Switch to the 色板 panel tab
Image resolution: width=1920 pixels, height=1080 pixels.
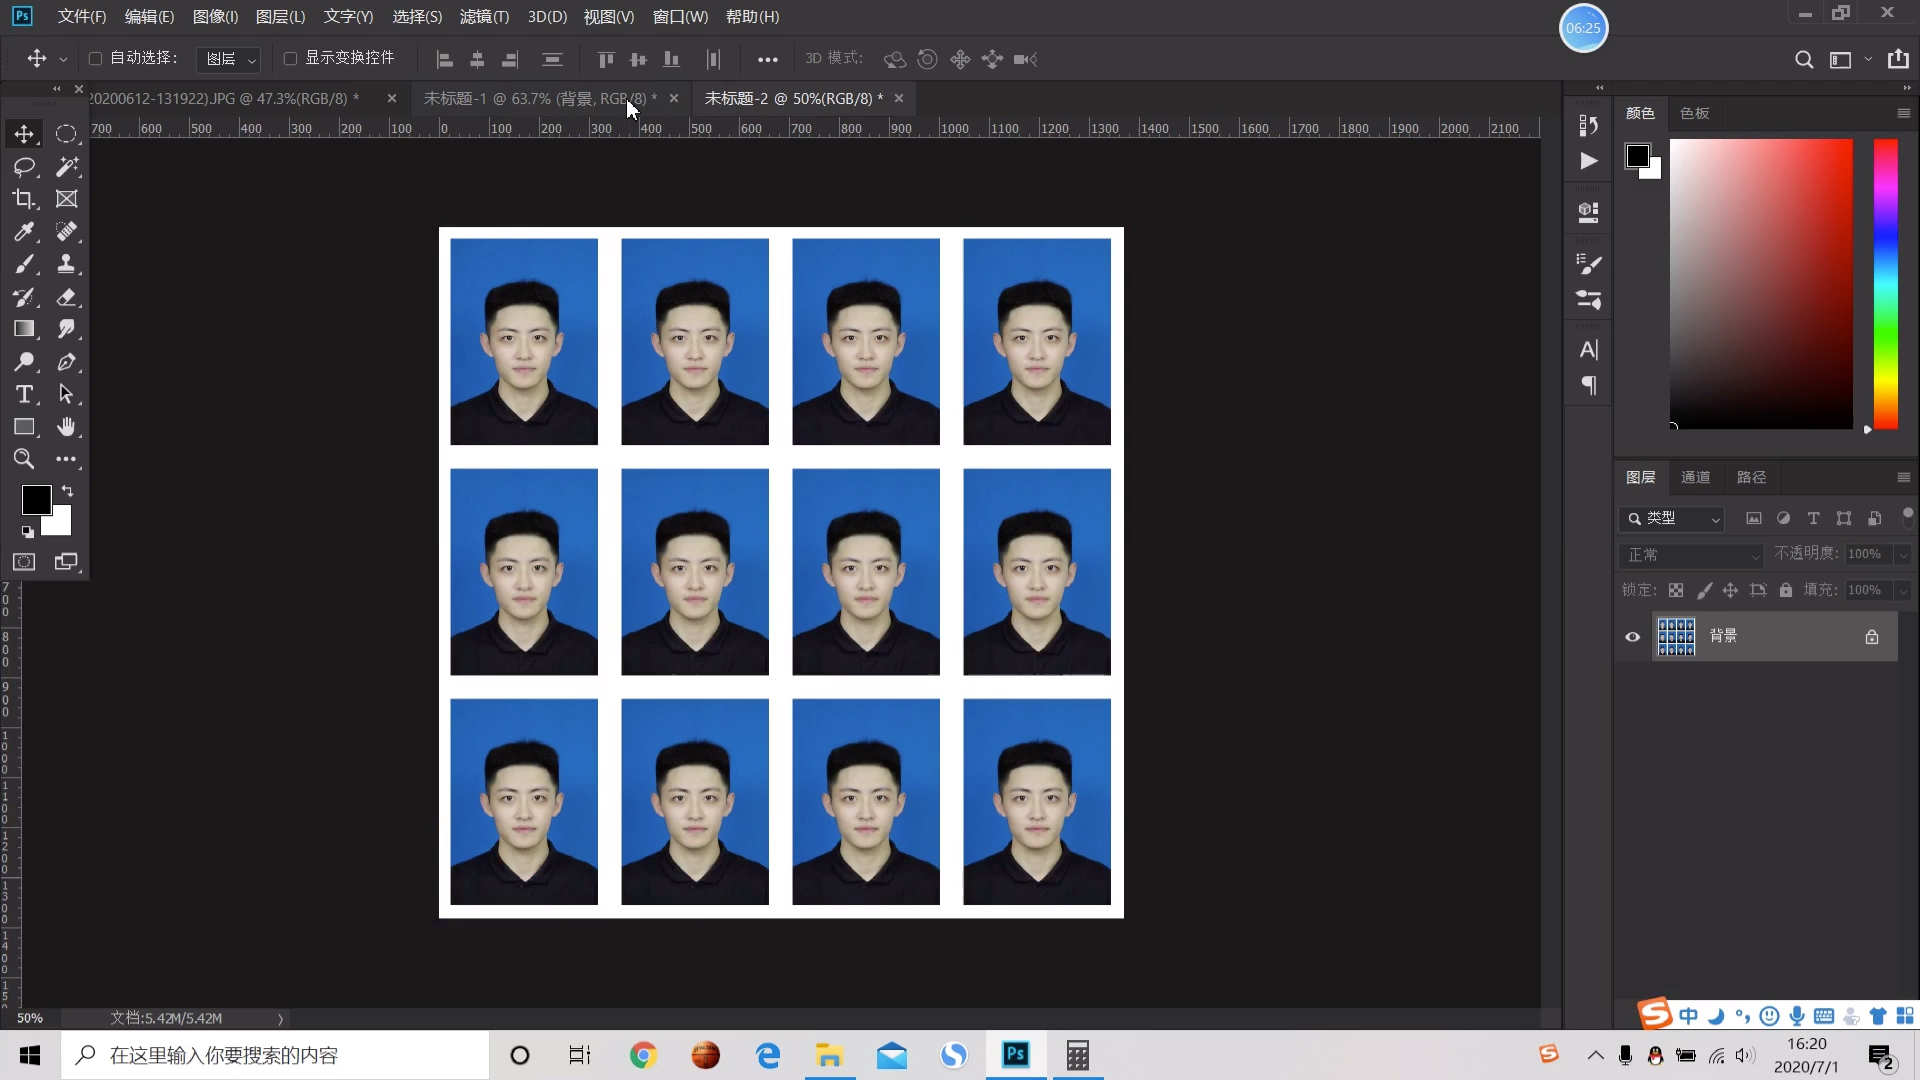click(x=1694, y=114)
